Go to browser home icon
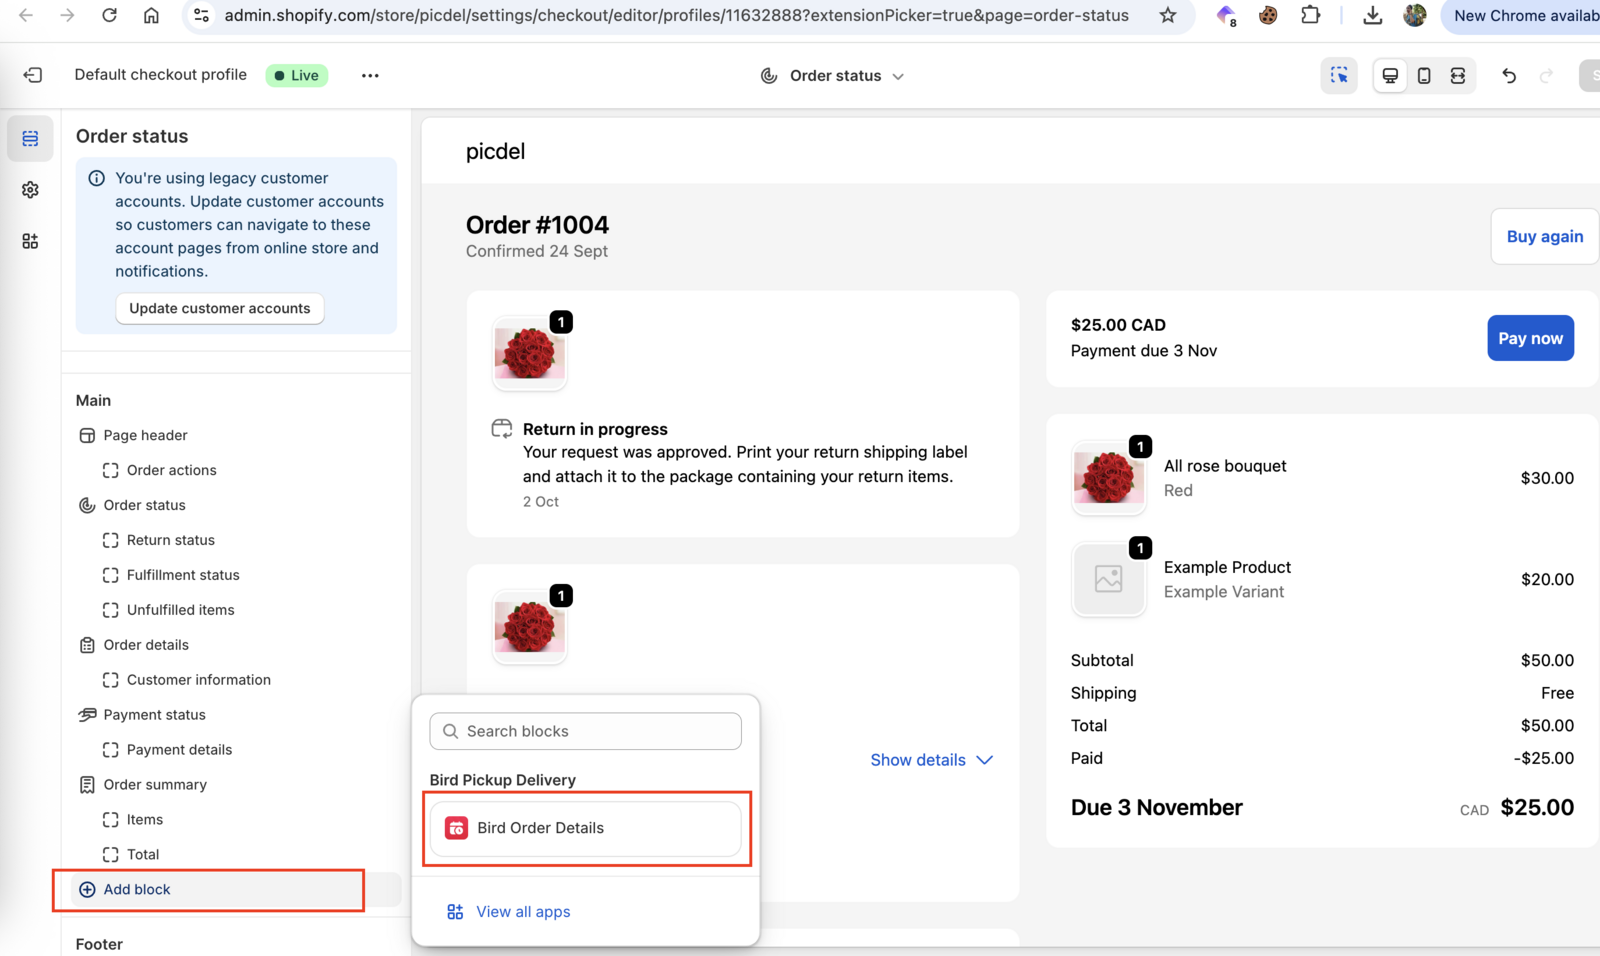Viewport: 1600px width, 956px height. [151, 15]
